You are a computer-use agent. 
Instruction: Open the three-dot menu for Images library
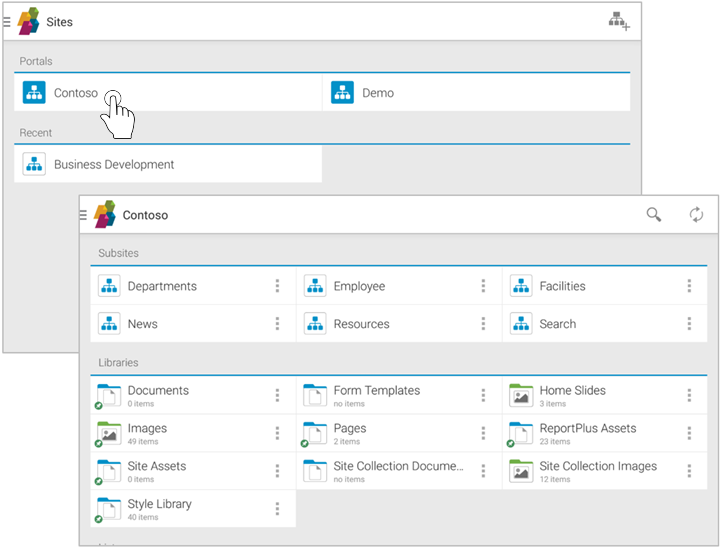click(277, 433)
